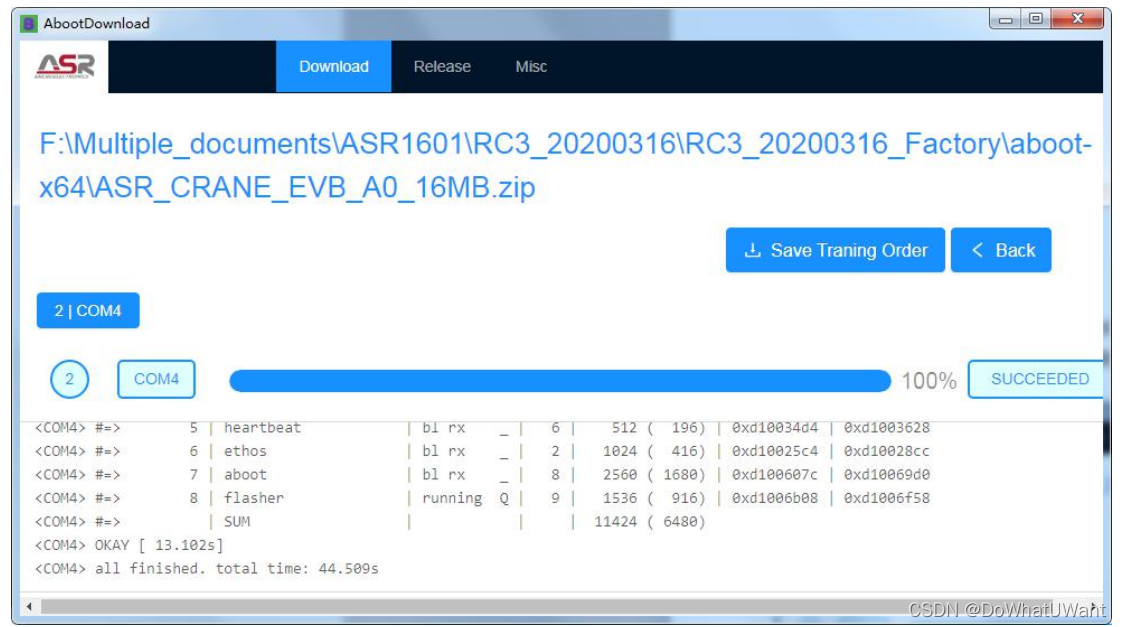Click 'all finished. total time: 44.509s' line

click(x=207, y=569)
